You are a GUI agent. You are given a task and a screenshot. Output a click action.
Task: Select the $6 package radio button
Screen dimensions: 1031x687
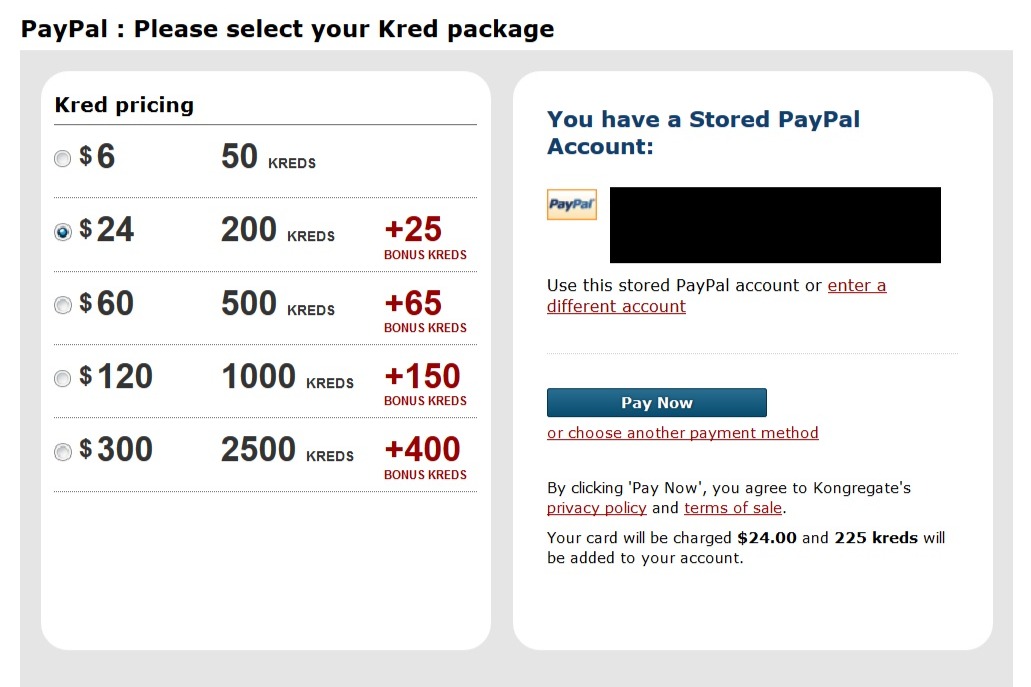(x=62, y=158)
